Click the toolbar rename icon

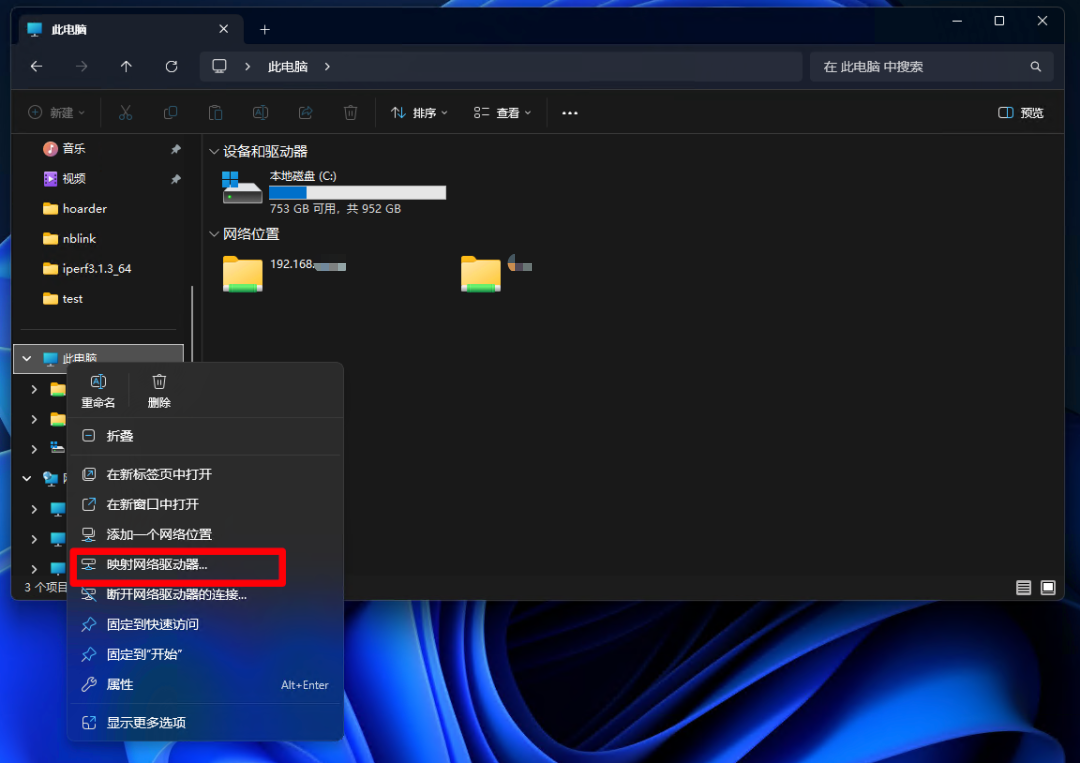pos(260,112)
